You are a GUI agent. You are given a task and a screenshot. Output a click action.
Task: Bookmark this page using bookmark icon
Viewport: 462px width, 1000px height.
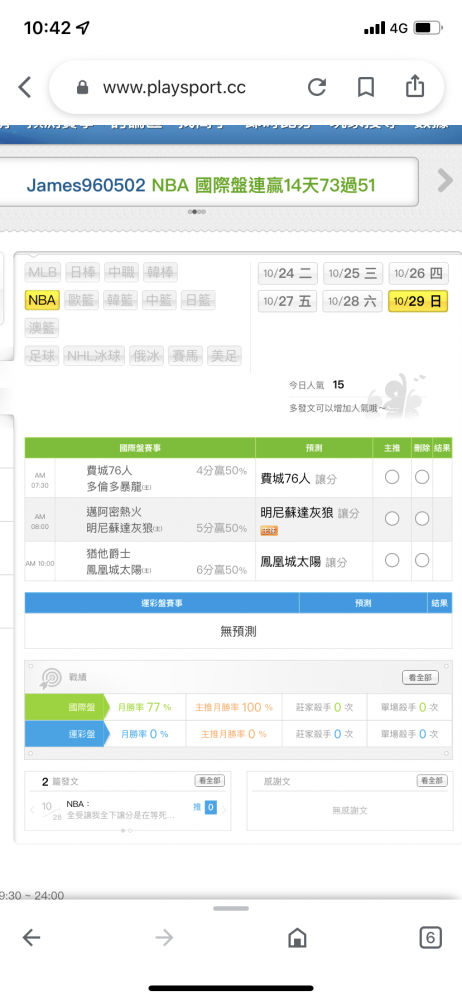tap(366, 87)
